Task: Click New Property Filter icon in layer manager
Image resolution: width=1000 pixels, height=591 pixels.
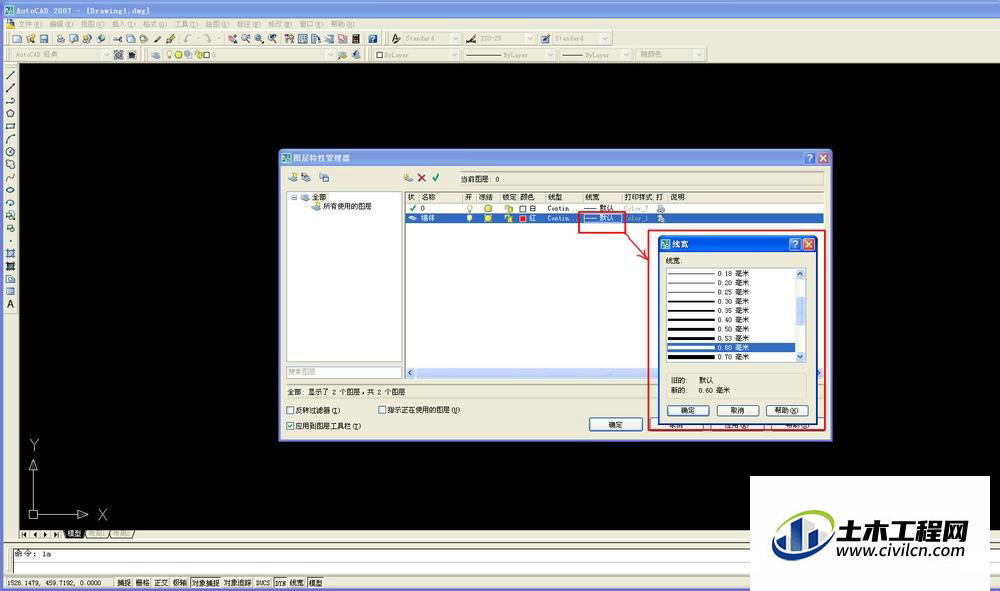Action: [293, 177]
